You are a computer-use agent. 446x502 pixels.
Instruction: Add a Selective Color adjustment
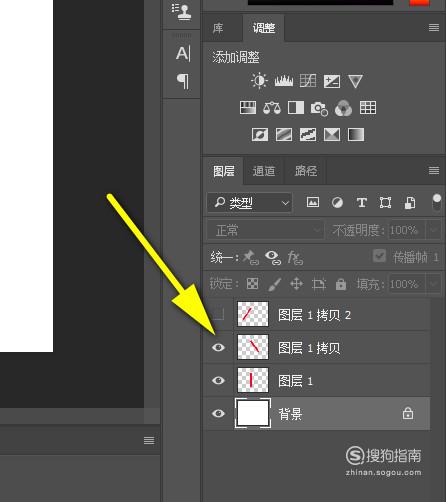click(x=332, y=135)
